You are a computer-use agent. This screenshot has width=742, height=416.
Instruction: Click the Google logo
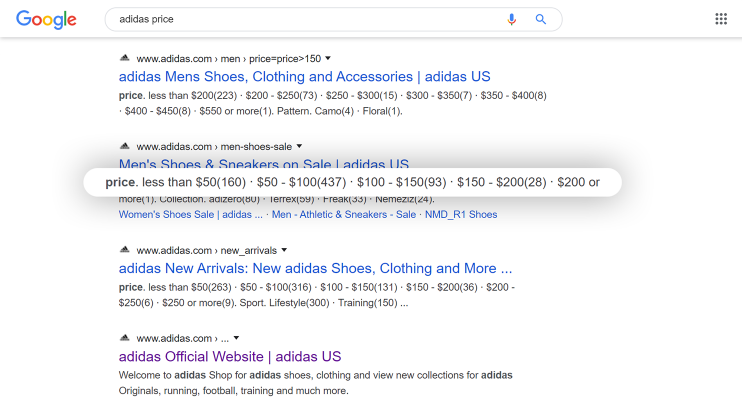[x=46, y=19]
